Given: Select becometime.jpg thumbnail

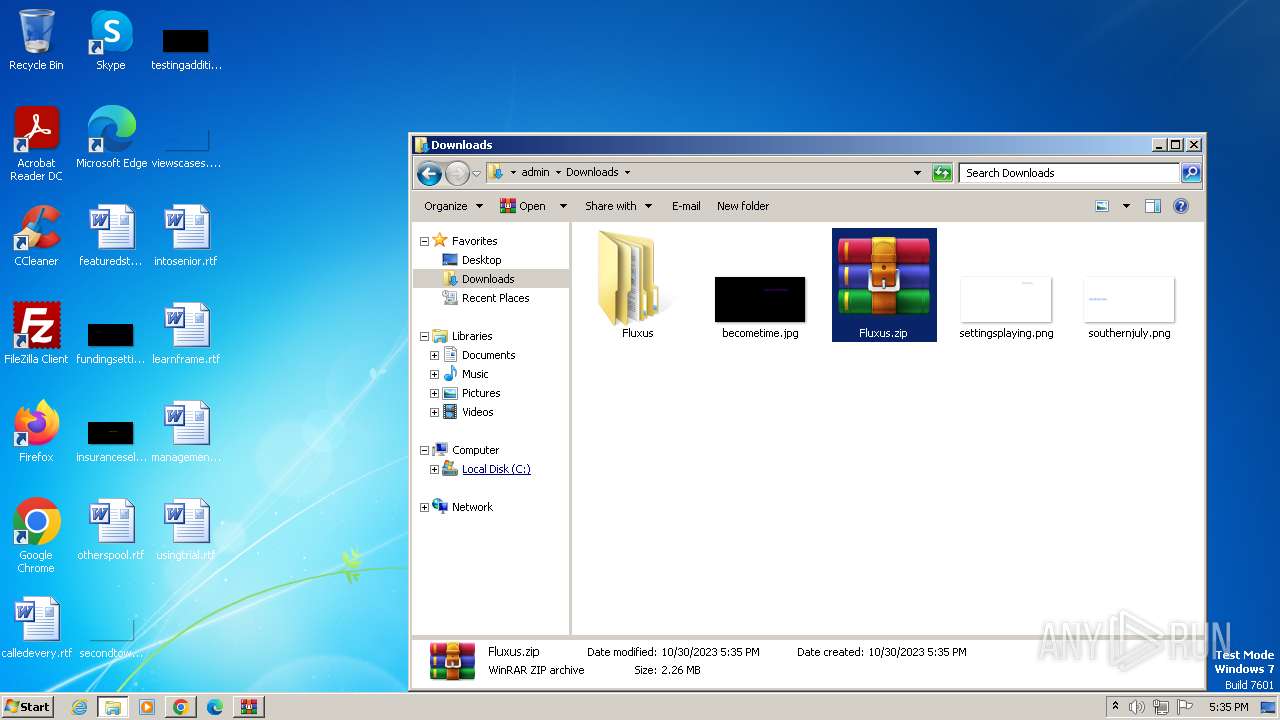Looking at the screenshot, I should click(x=760, y=306).
